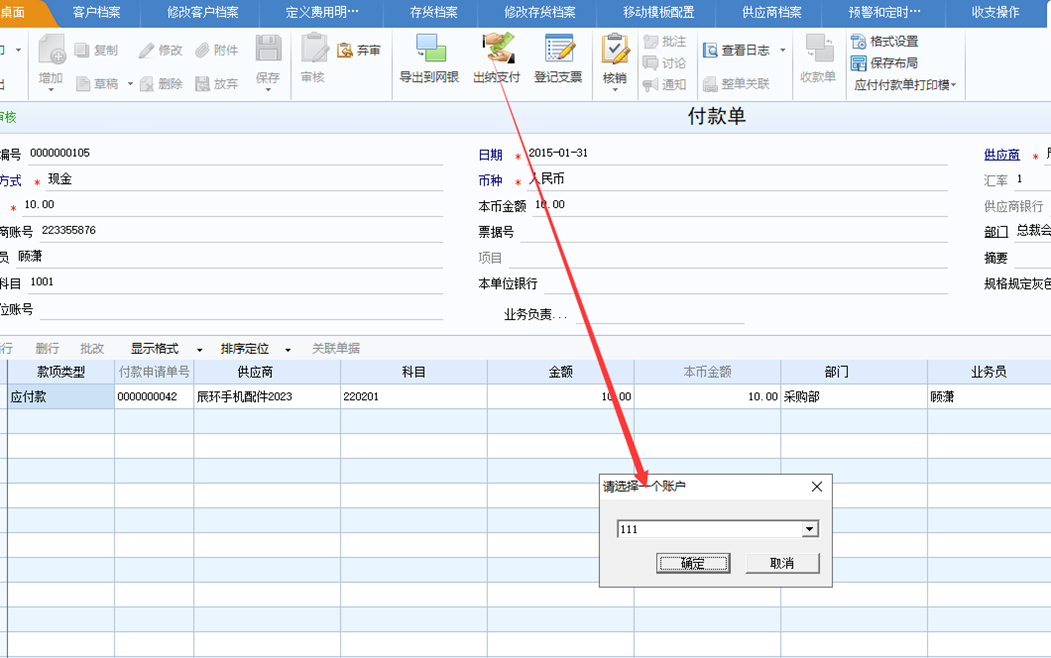
Task: Switch to the 供应商档案 tab
Action: point(771,12)
